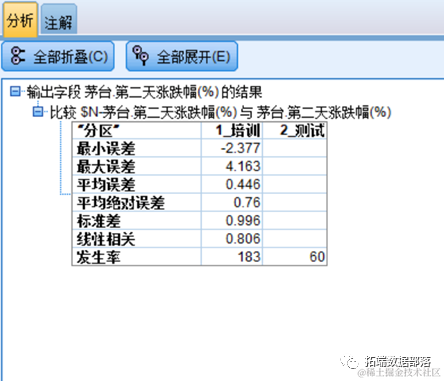This screenshot has height=381, width=444.
Task: Open the 注解 tab
Action: click(59, 20)
